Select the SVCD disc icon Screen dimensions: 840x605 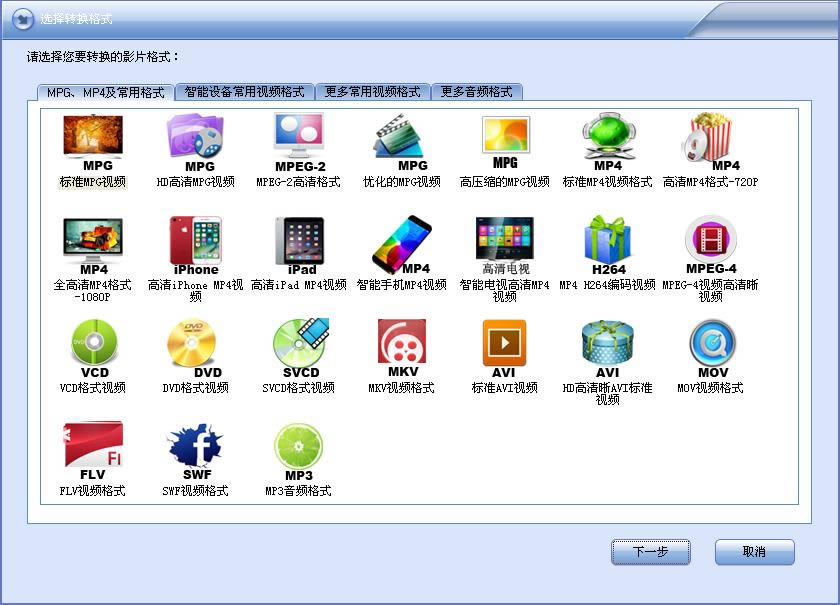[x=300, y=349]
